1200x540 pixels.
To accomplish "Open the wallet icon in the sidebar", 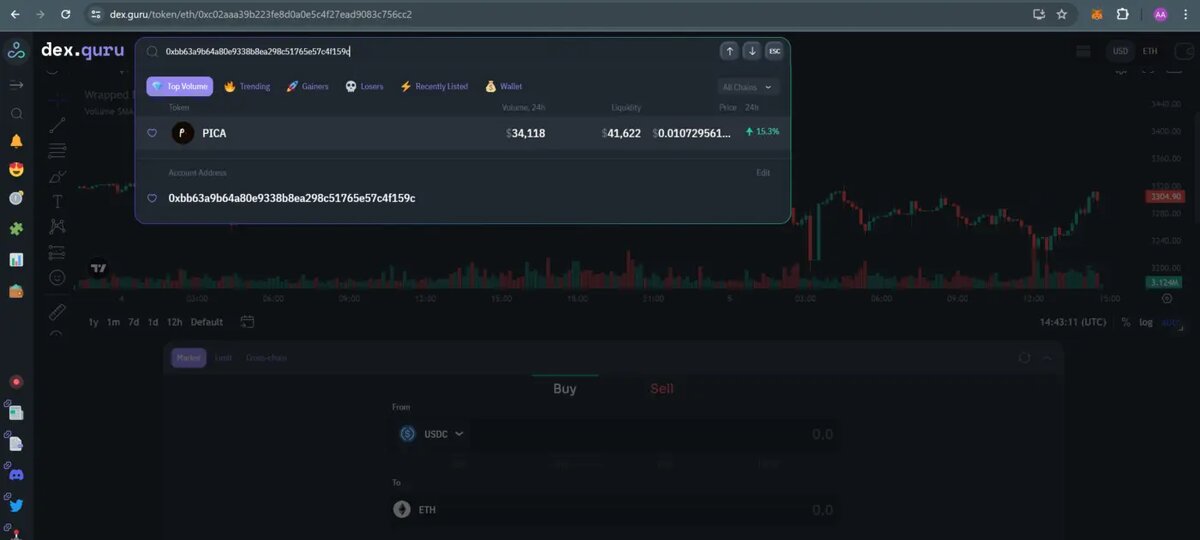I will (16, 291).
